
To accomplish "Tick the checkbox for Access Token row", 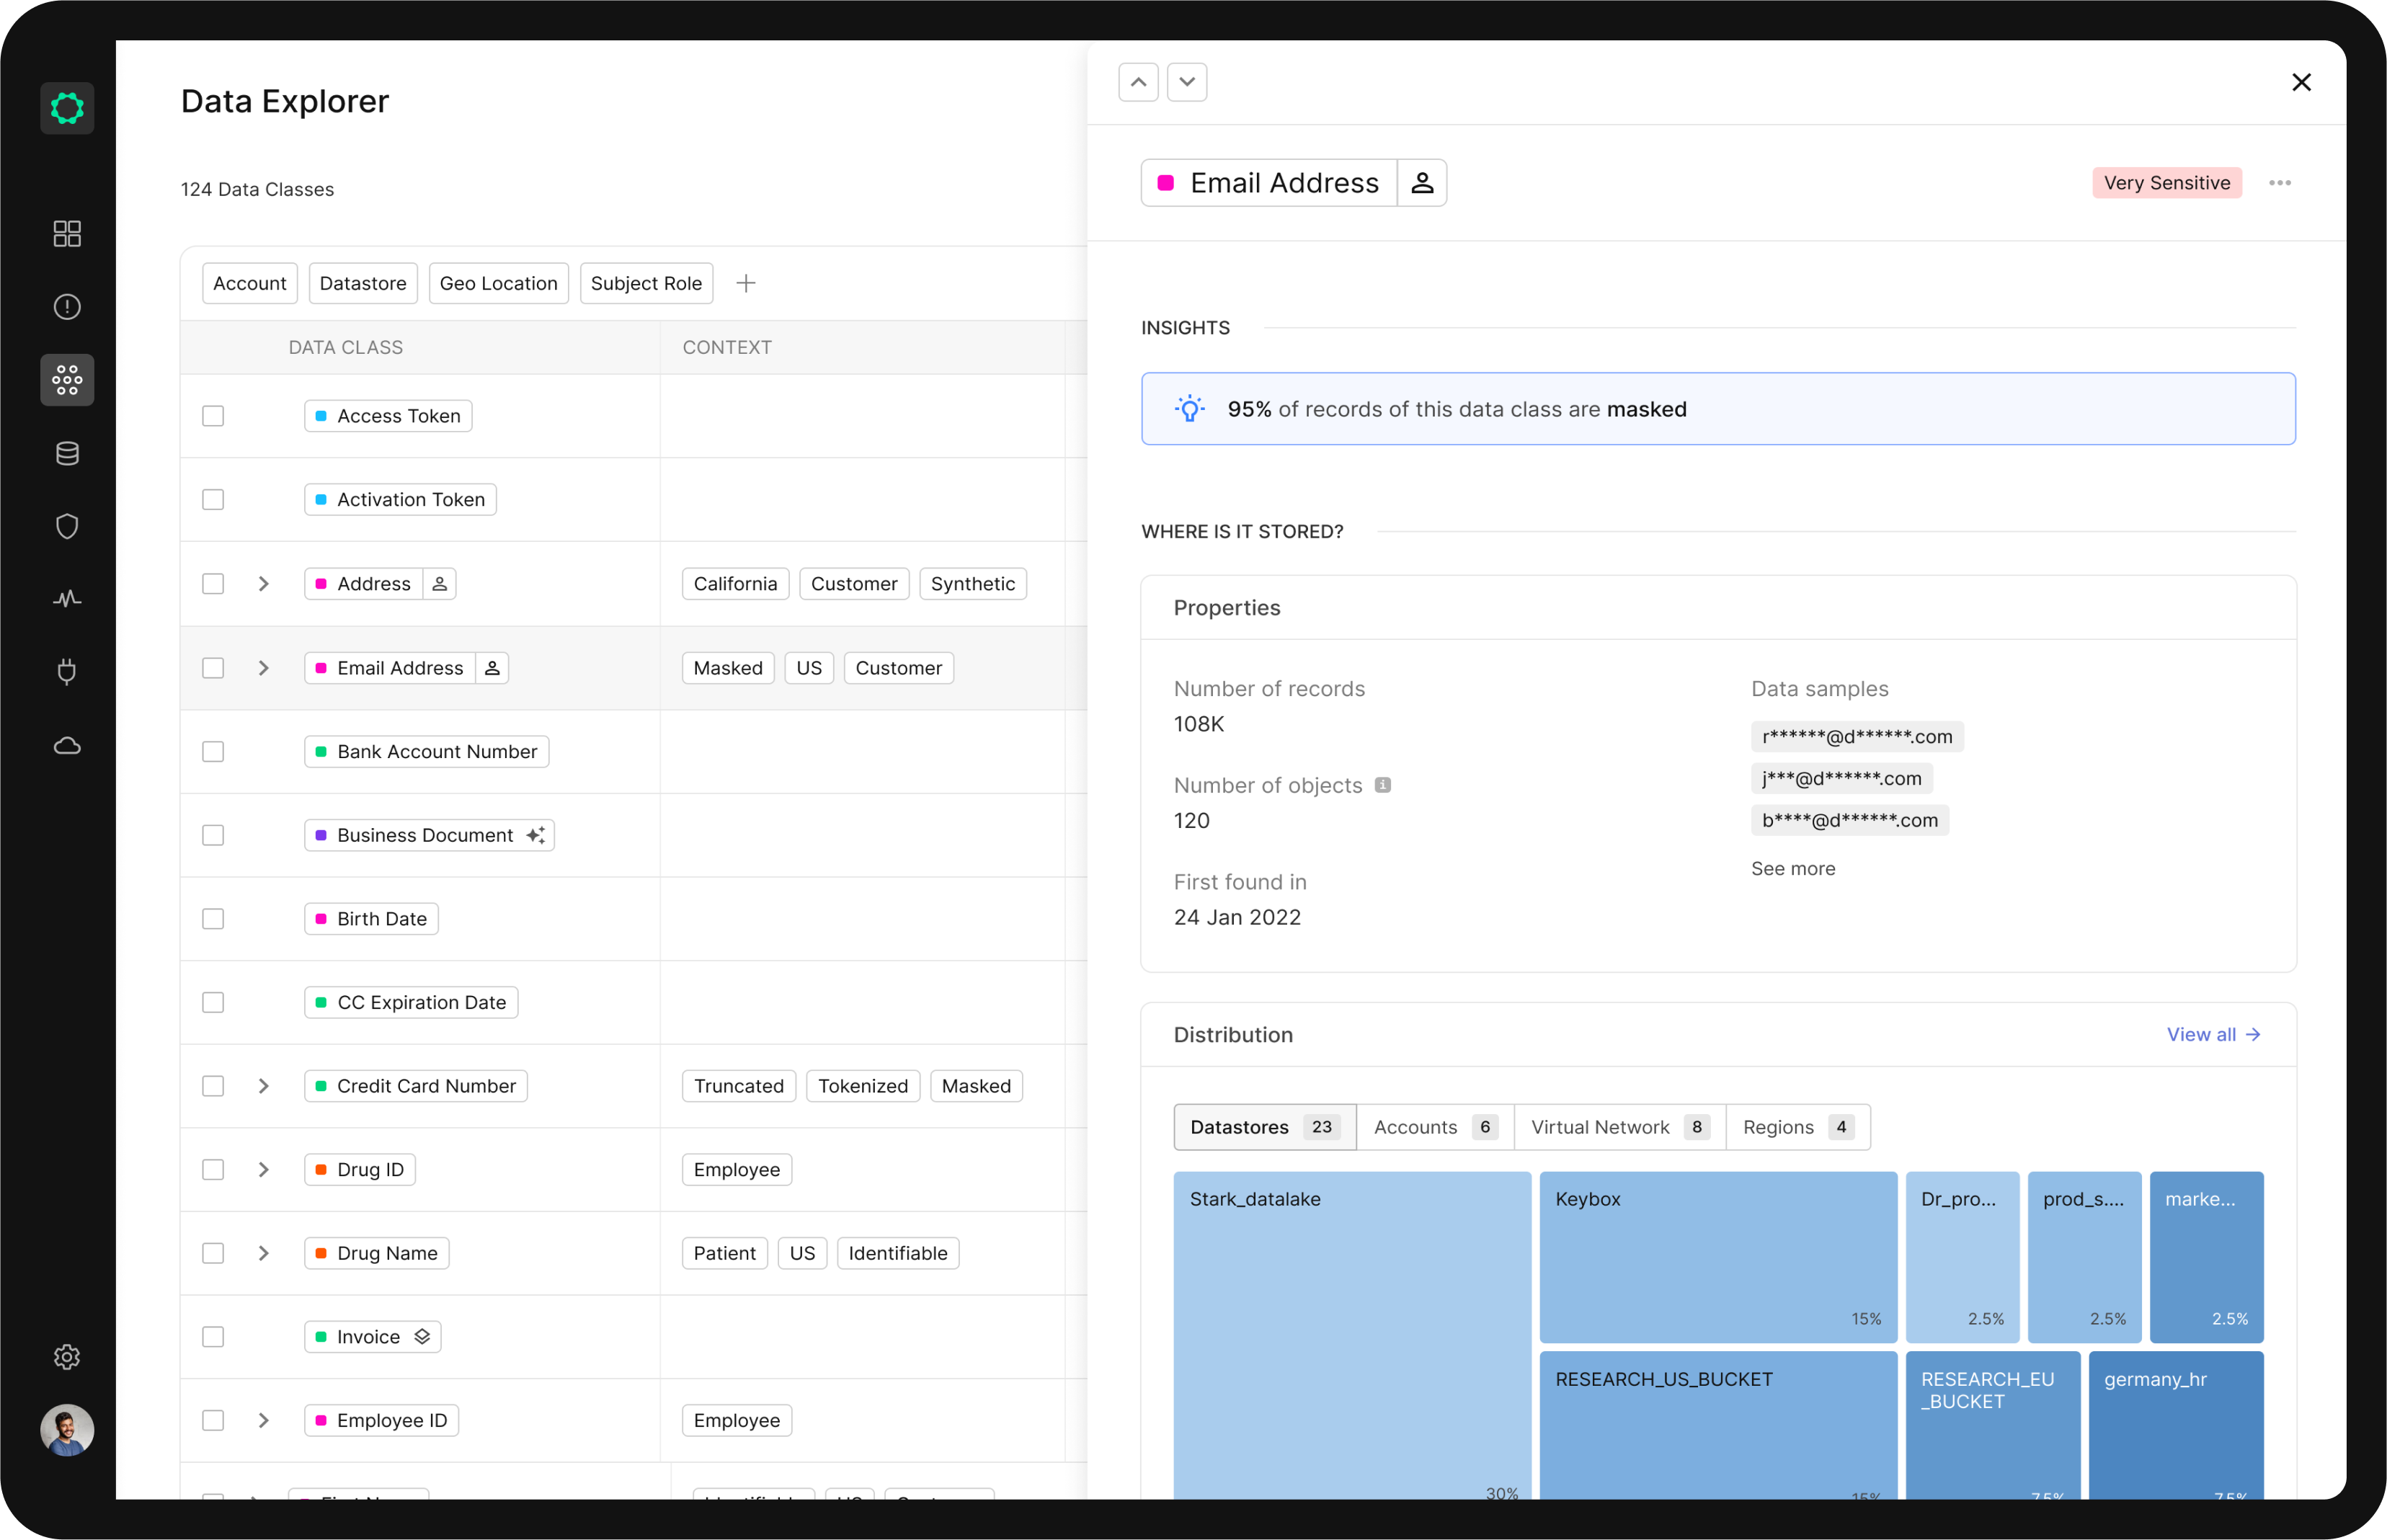I will point(213,415).
